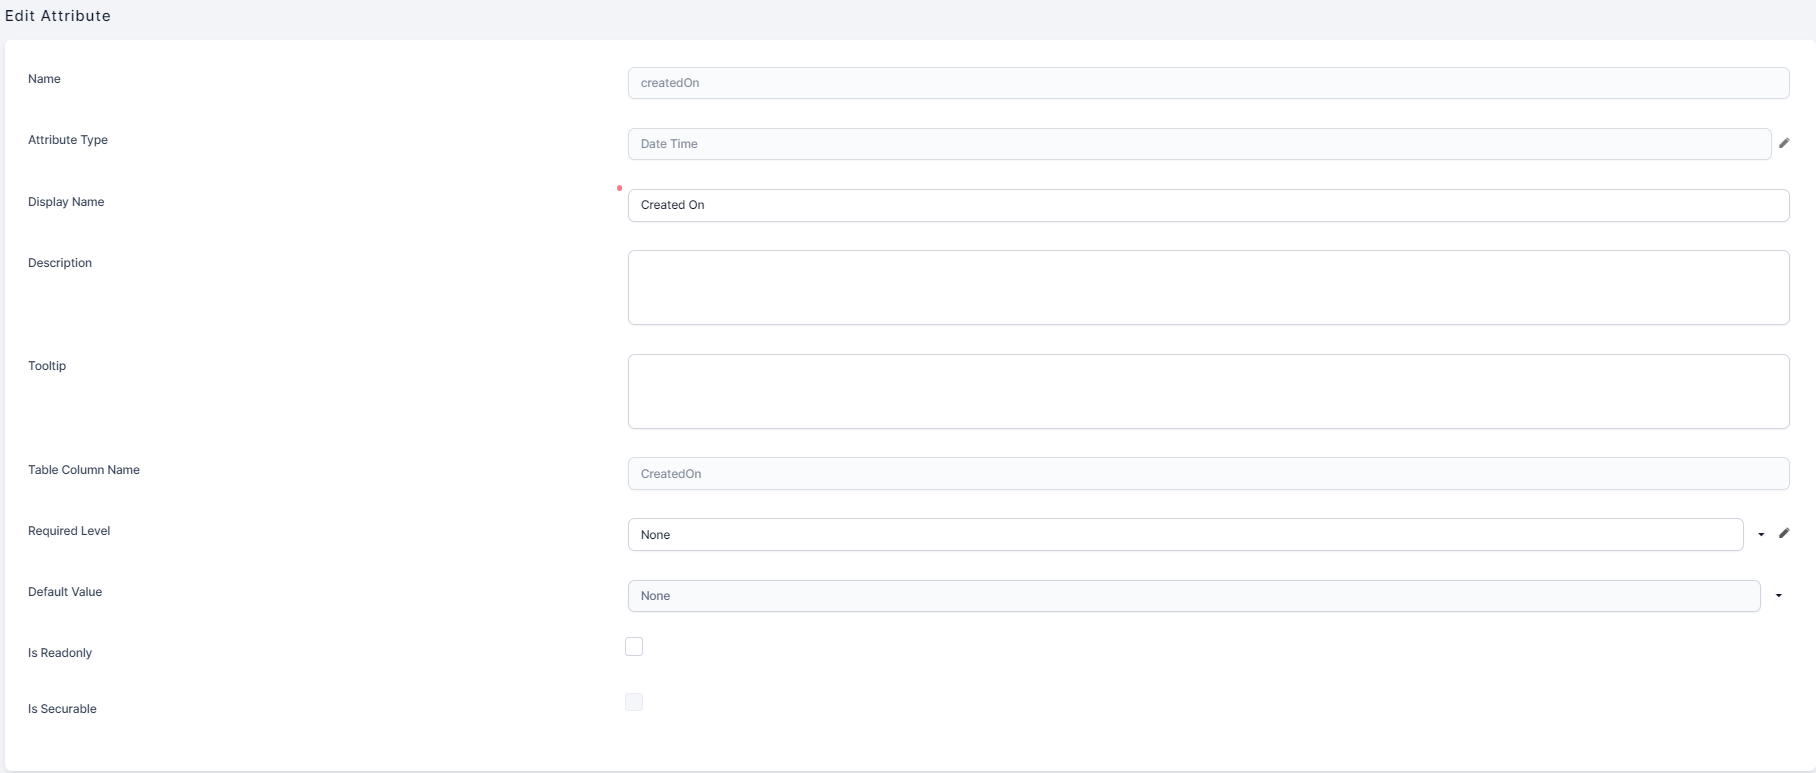Open the Default Value select box

point(1193,596)
